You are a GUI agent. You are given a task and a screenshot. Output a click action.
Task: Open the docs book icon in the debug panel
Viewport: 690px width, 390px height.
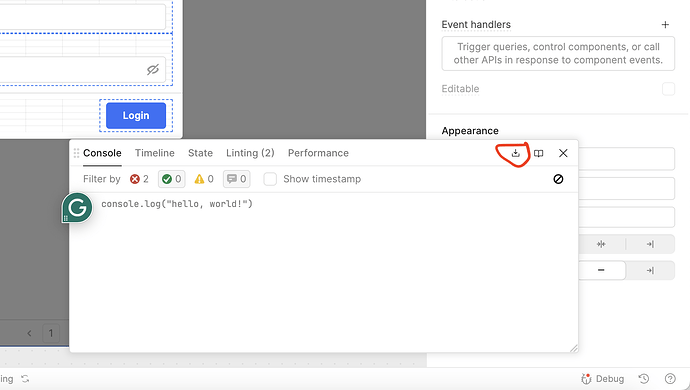[x=538, y=153]
